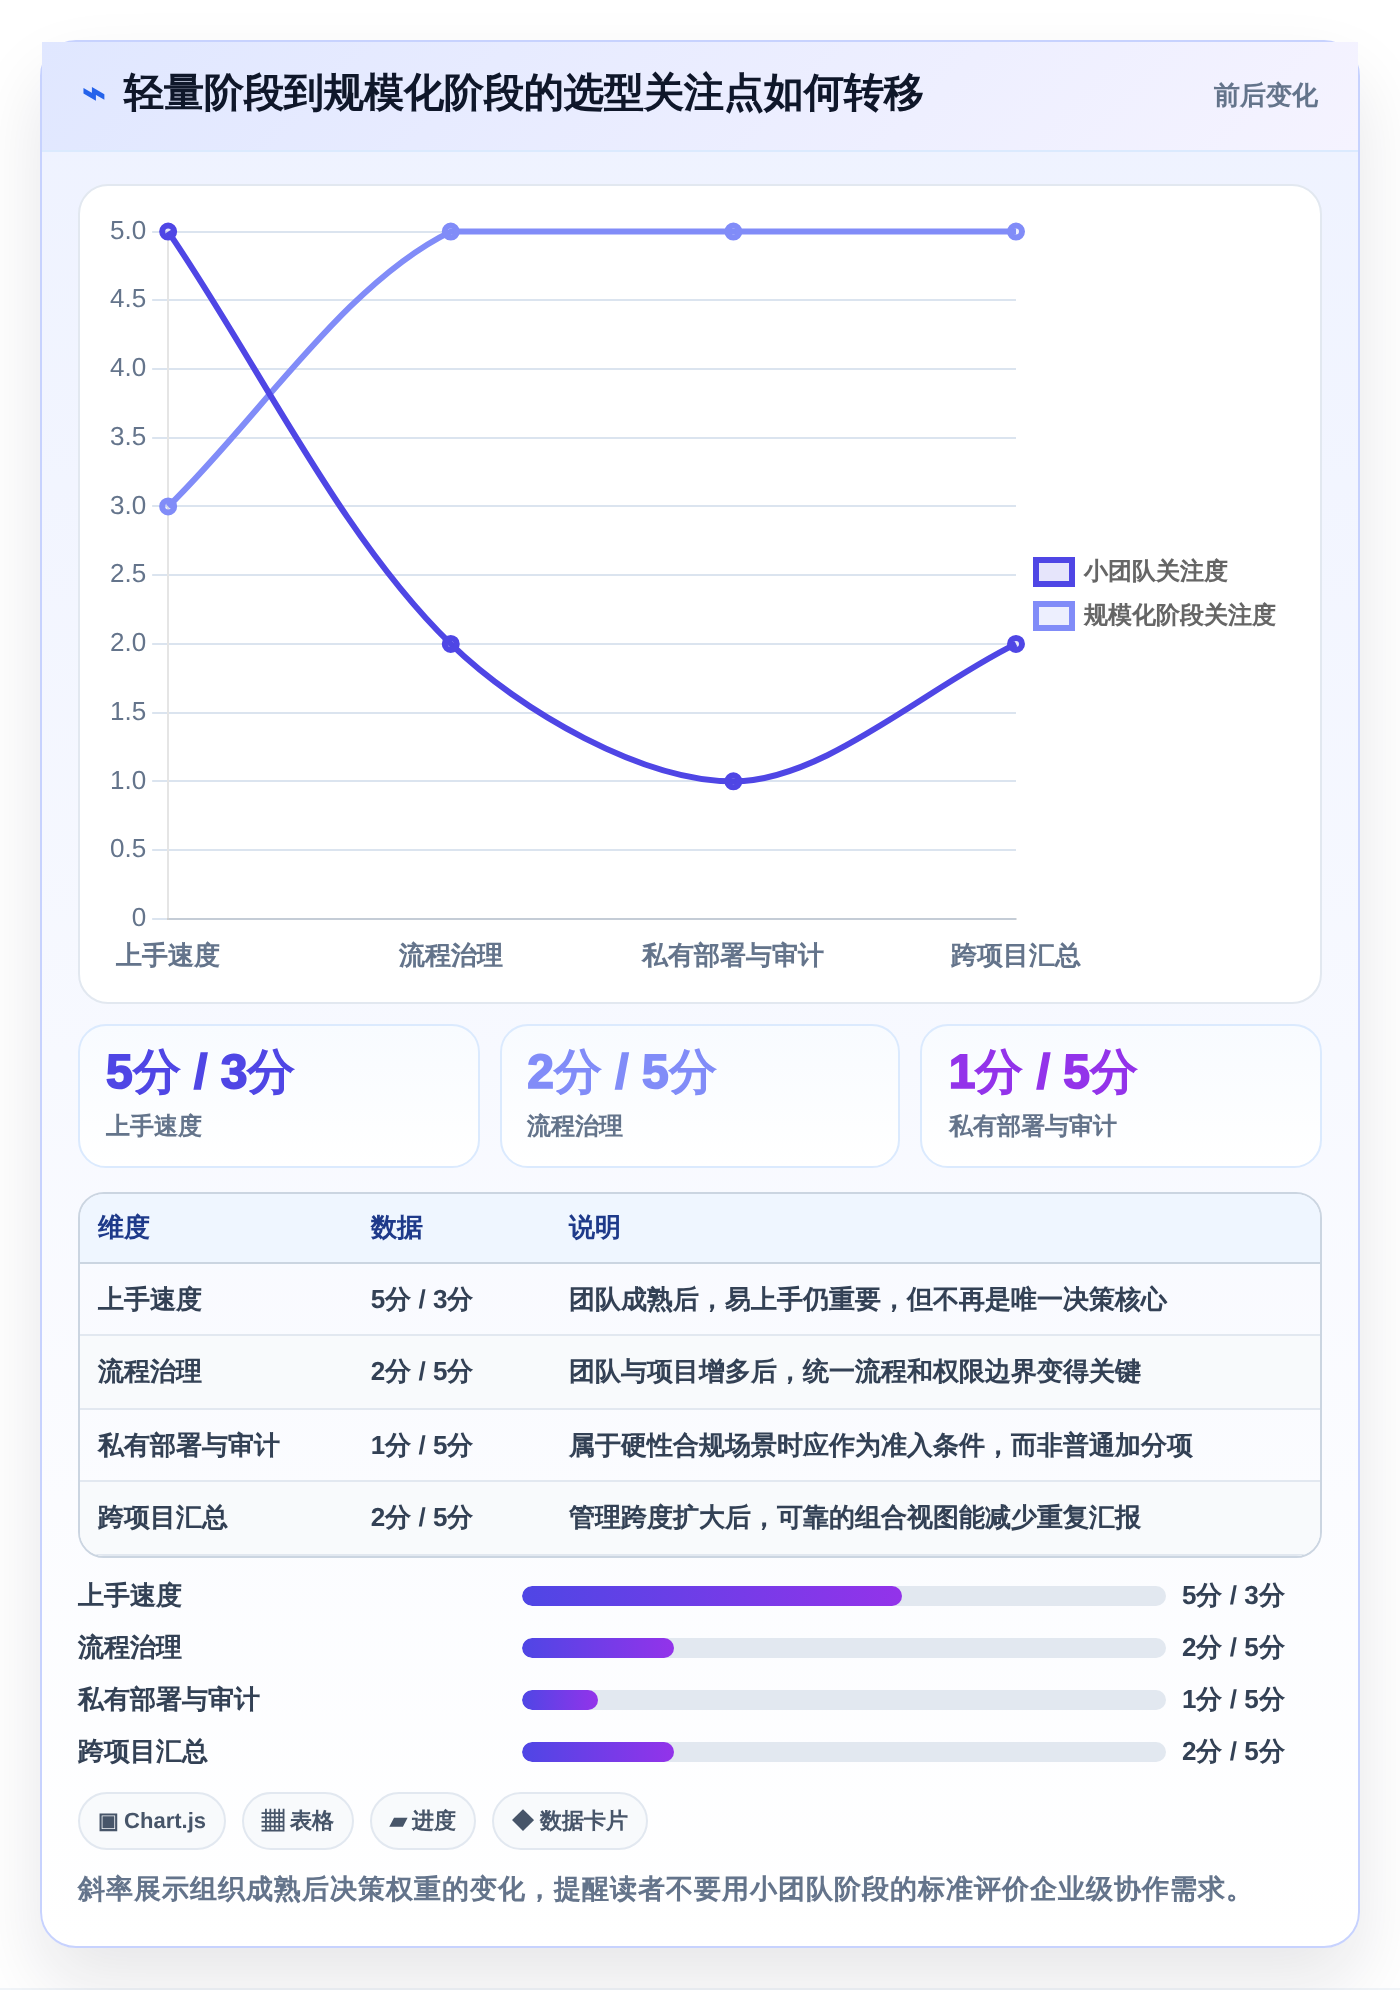Select the 数据卡片 chip
The image size is (1400, 1990).
point(569,1821)
